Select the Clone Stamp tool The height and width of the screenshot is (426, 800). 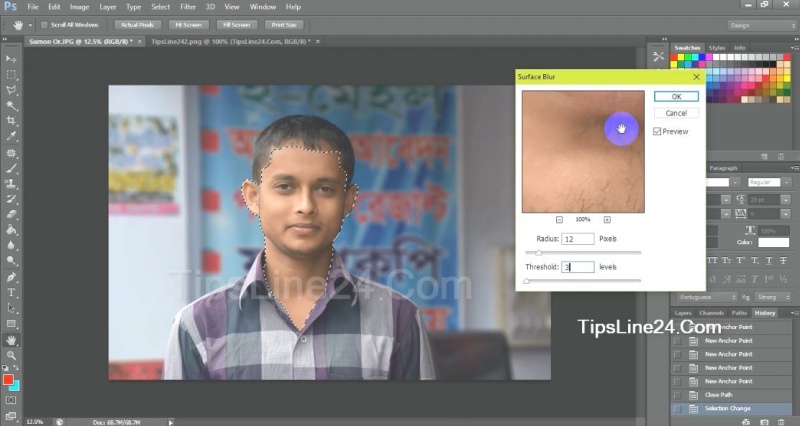(x=11, y=184)
